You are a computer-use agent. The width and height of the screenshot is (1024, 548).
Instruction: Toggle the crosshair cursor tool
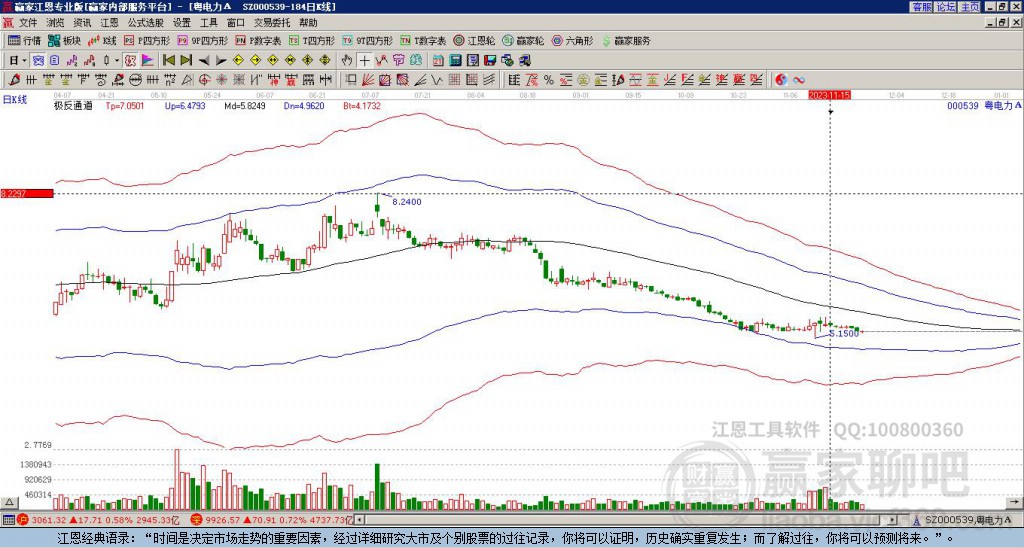pos(364,61)
